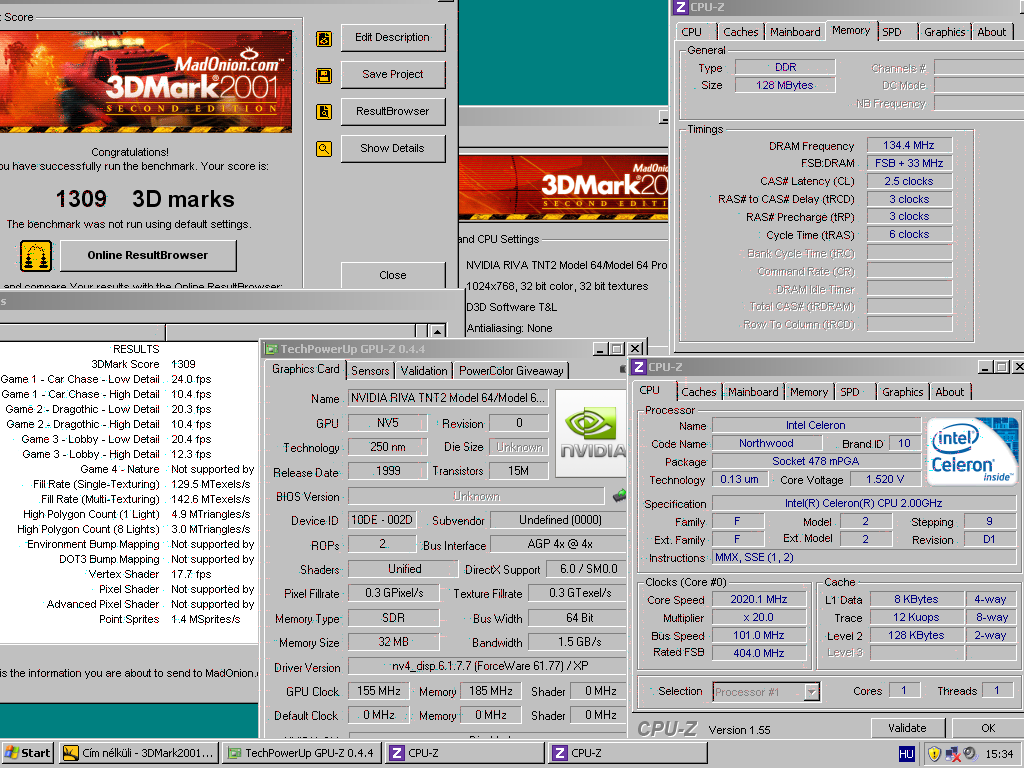
Task: Open the PowerColor Giveaway tab in GPU-Z
Action: (x=511, y=371)
